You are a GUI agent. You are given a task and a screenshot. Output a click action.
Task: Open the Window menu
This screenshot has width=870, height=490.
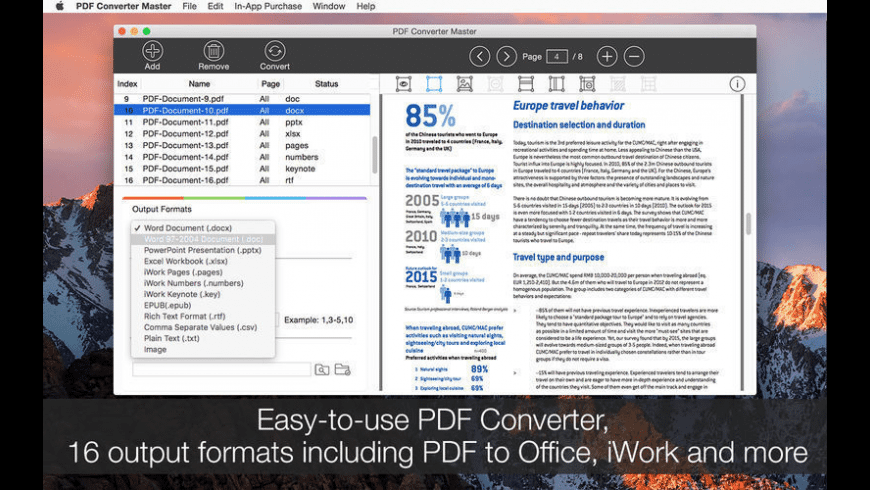pyautogui.click(x=328, y=6)
